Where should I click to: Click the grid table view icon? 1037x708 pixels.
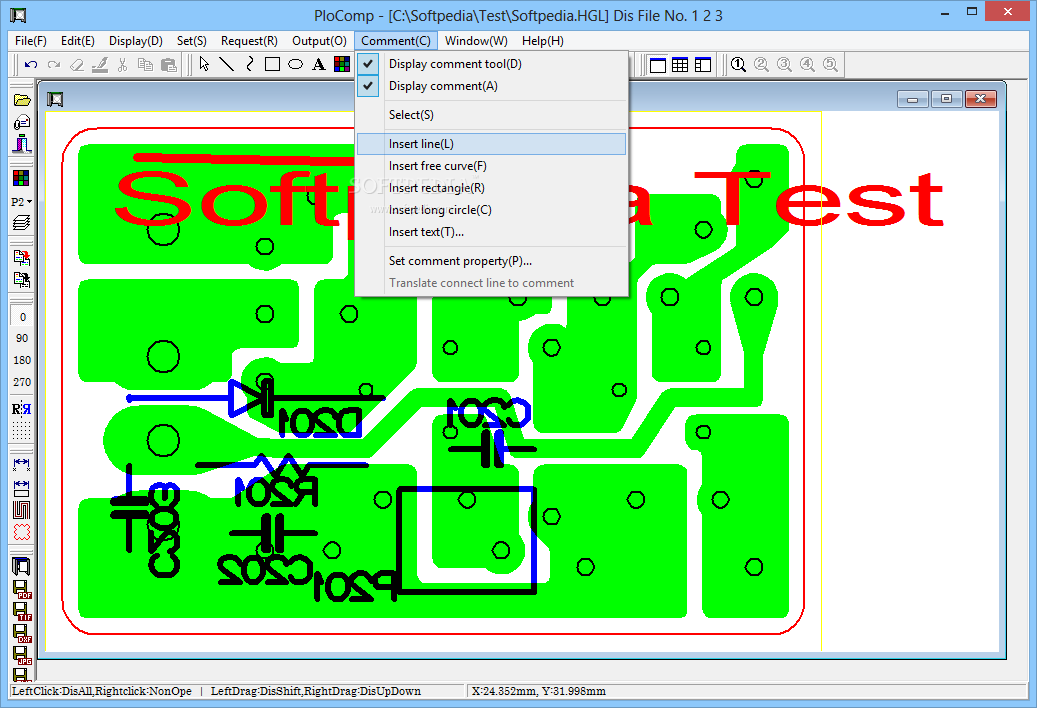tap(680, 65)
